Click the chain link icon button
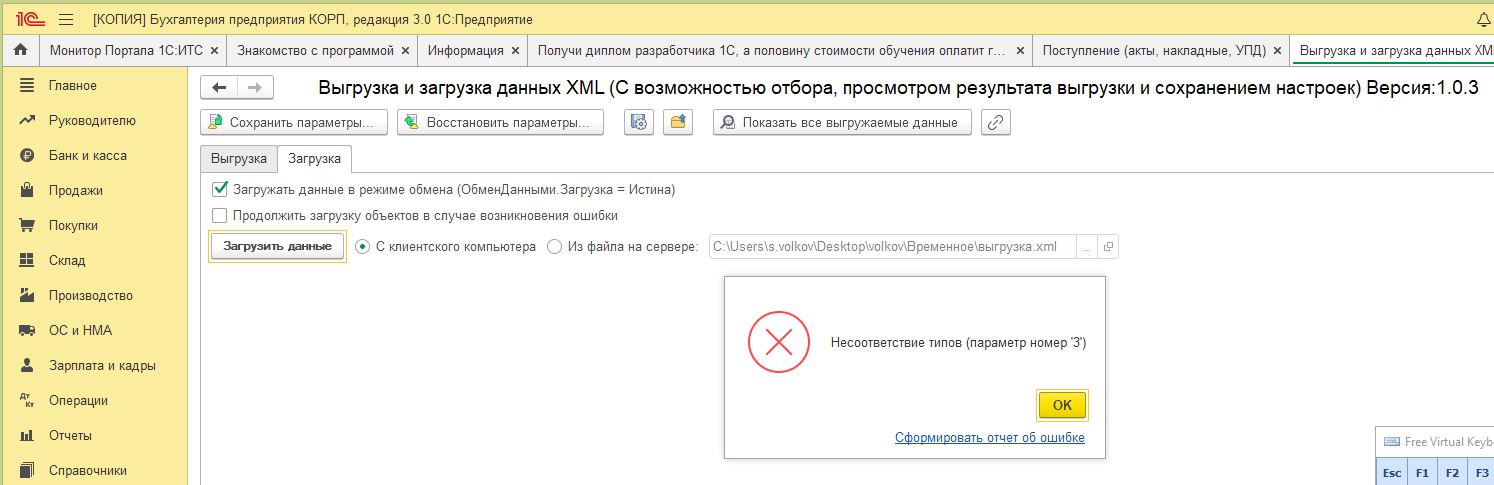1494x485 pixels. (x=996, y=123)
